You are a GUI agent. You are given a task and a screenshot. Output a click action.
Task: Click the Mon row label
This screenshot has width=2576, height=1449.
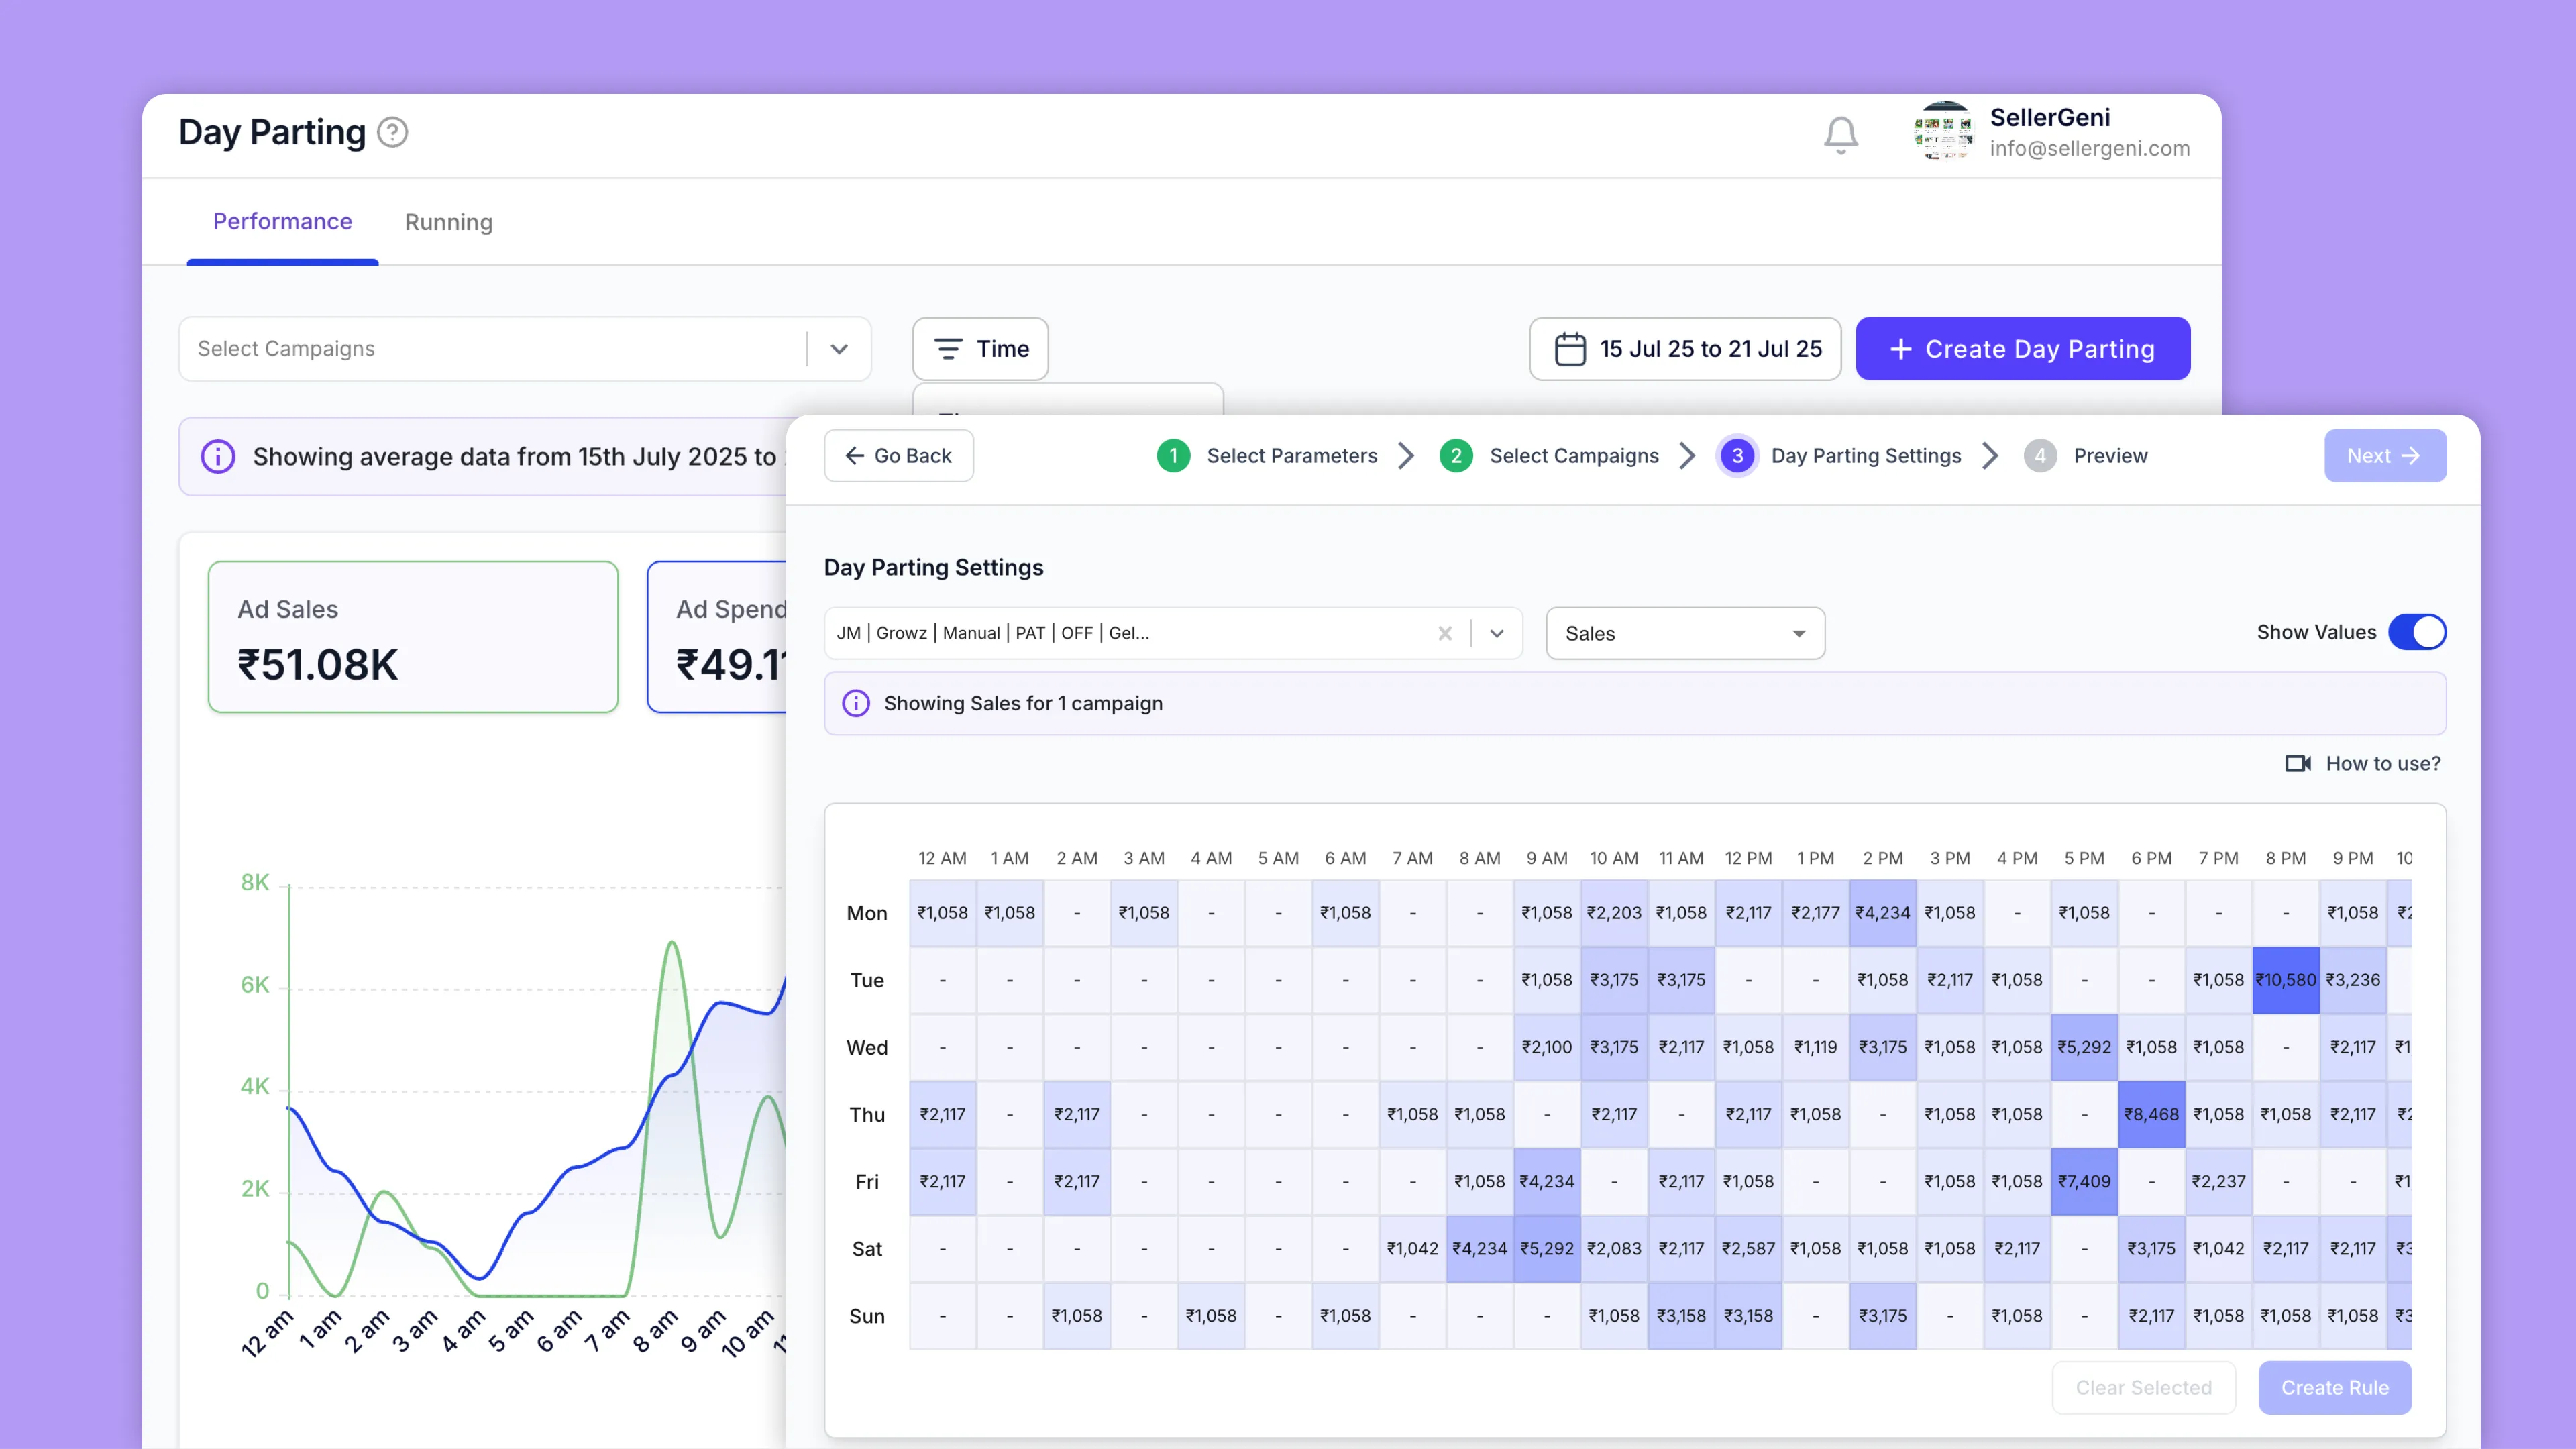(x=866, y=913)
